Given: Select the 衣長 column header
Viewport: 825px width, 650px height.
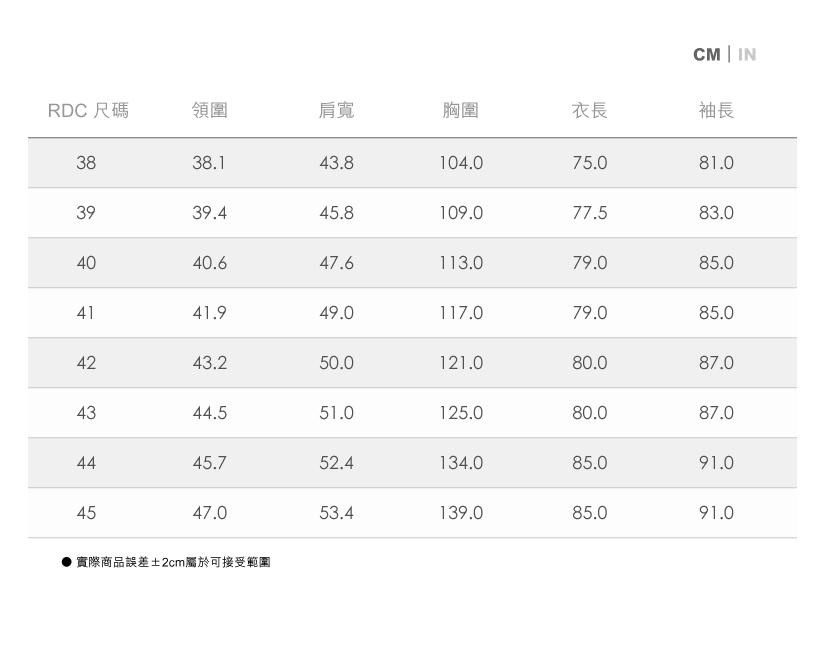Looking at the screenshot, I should click(590, 110).
